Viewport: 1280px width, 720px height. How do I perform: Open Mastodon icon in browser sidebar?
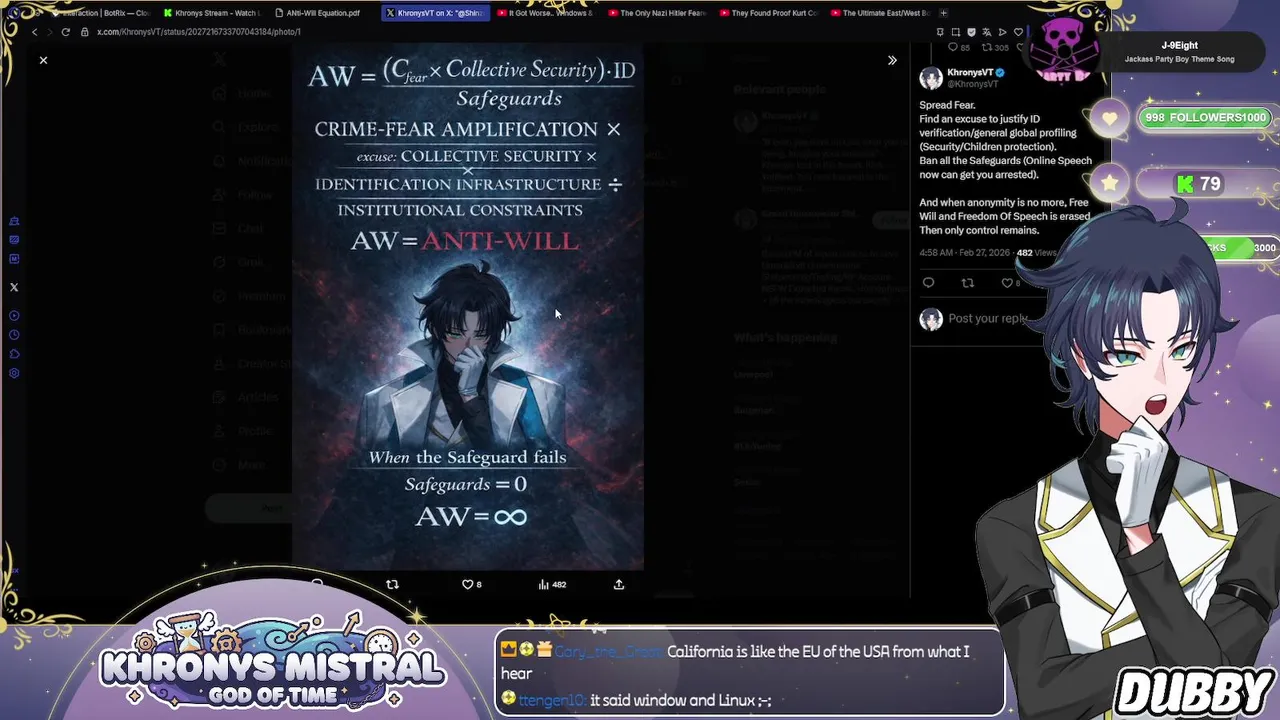(x=14, y=259)
